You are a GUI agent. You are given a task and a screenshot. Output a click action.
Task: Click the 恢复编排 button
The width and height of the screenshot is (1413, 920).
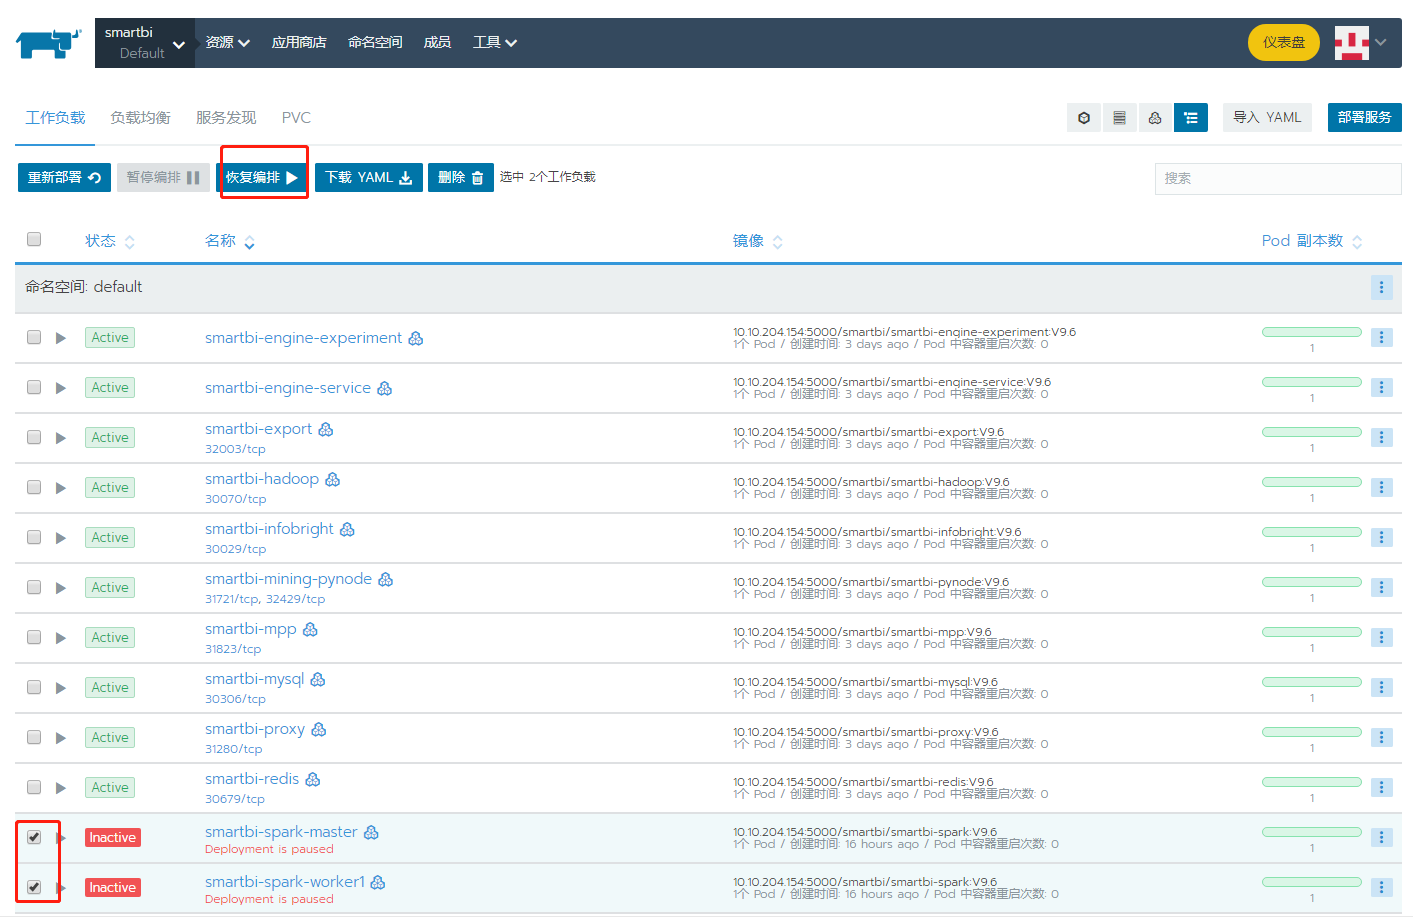(262, 177)
